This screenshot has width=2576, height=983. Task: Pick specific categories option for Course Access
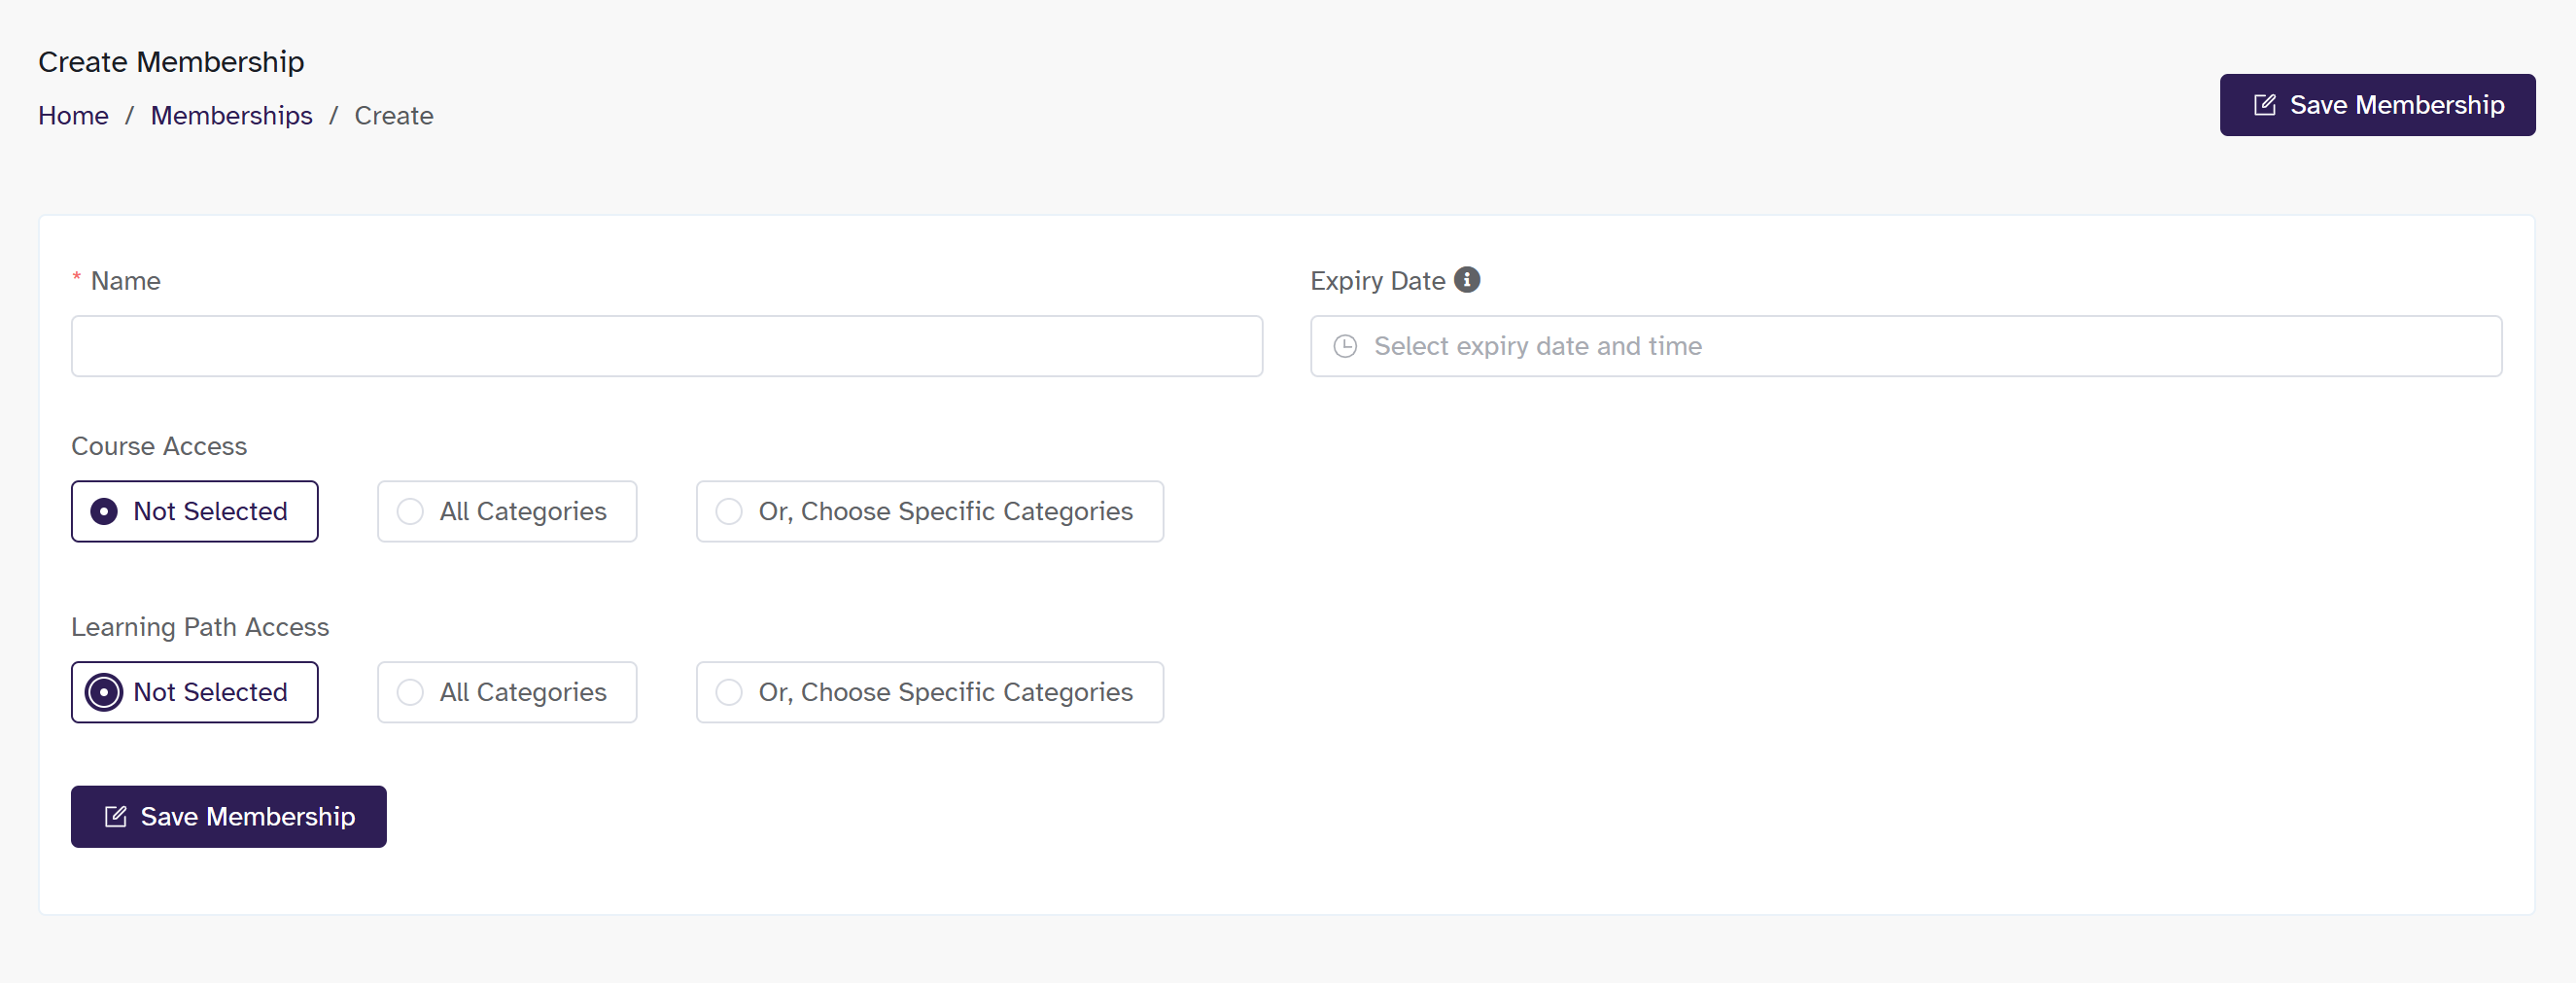pyautogui.click(x=729, y=511)
